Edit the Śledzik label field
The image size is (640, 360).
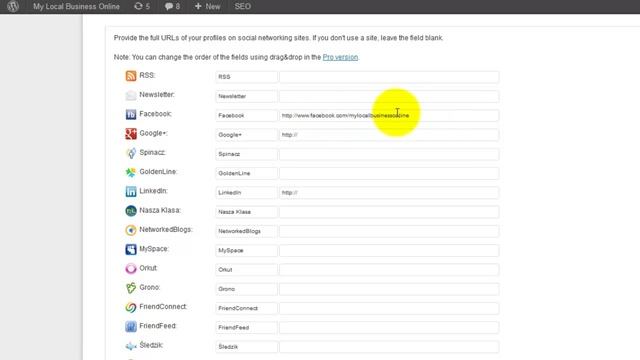pyautogui.click(x=246, y=347)
